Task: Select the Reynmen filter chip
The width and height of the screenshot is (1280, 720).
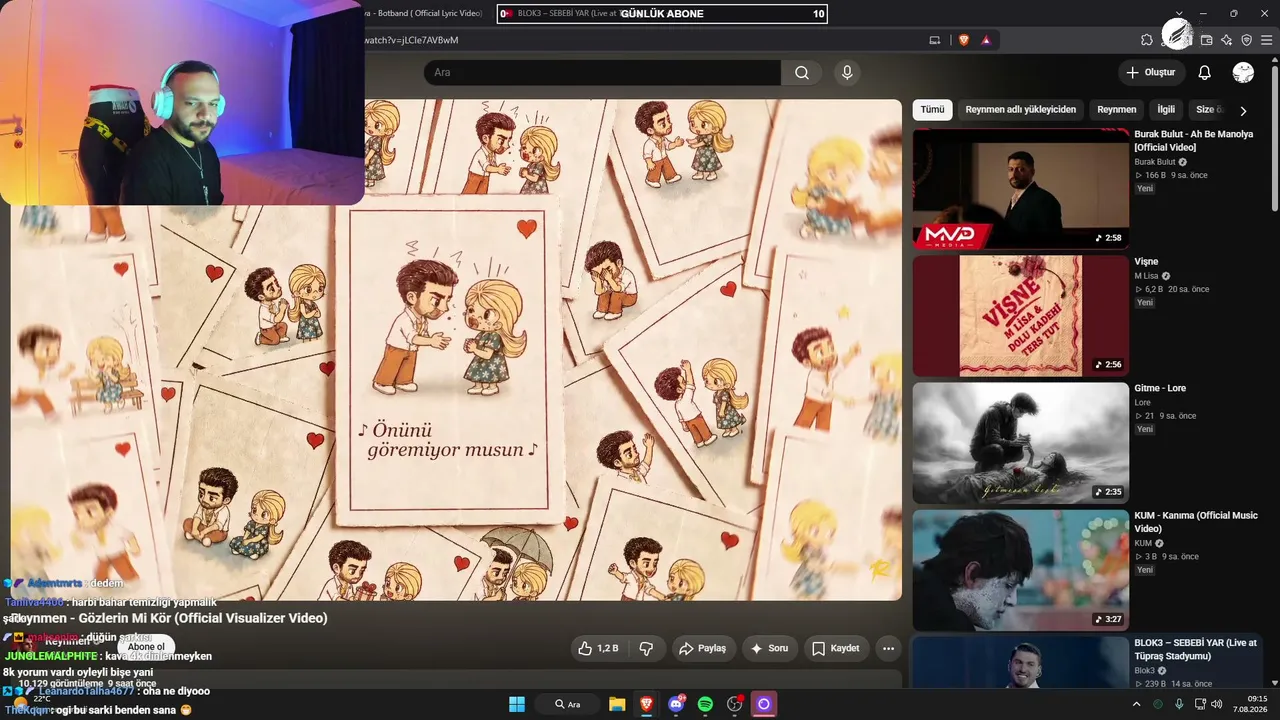Action: point(1116,110)
